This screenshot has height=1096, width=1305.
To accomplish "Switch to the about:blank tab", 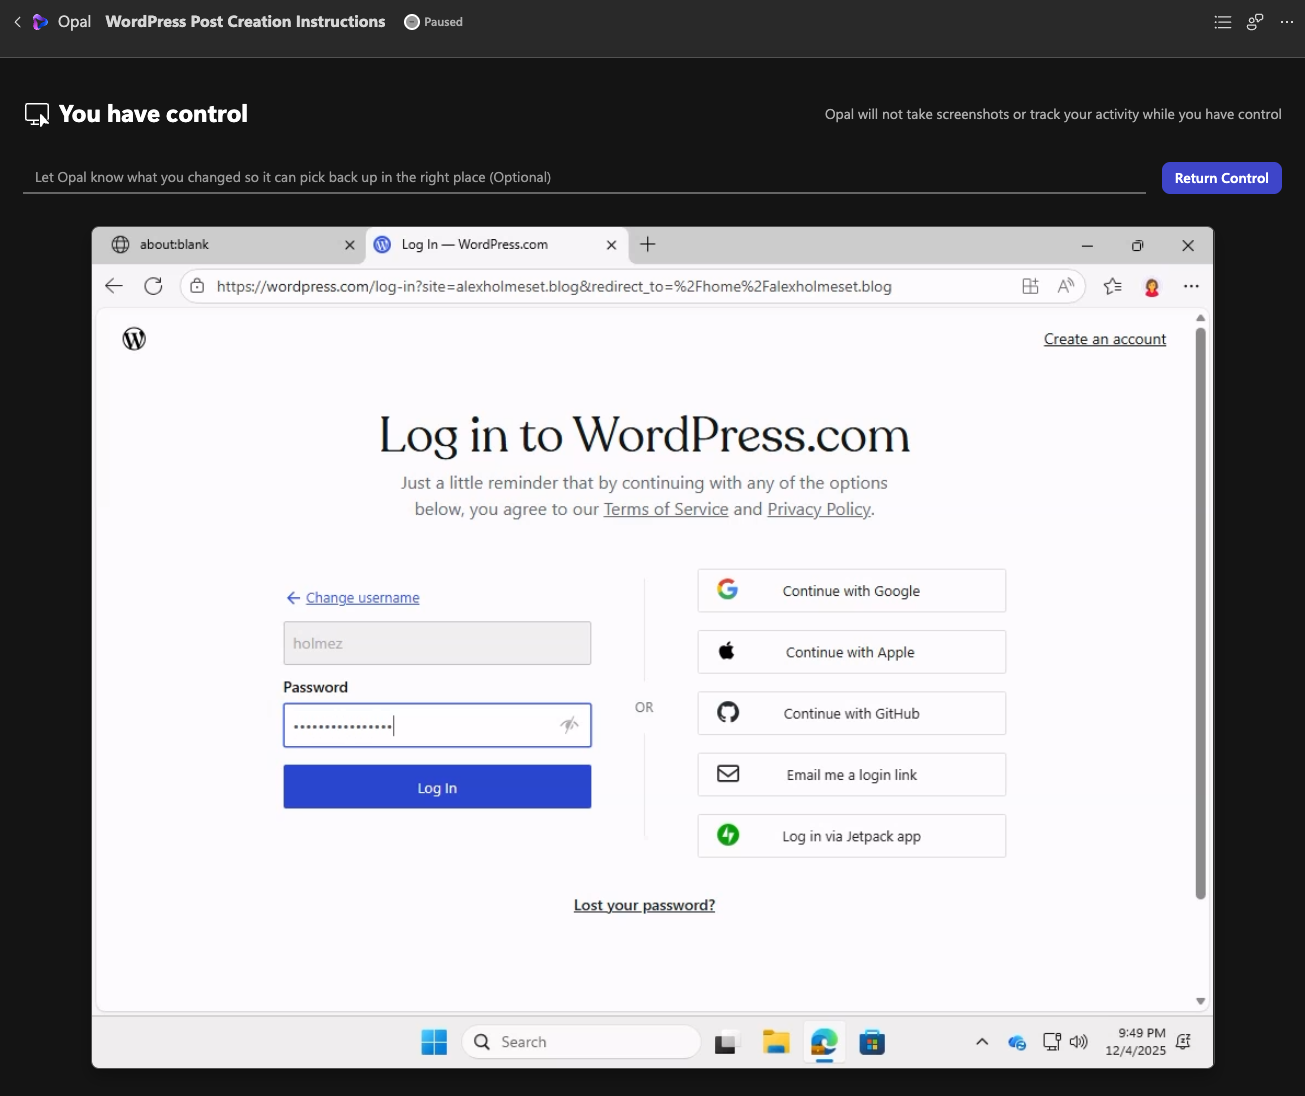I will [230, 245].
